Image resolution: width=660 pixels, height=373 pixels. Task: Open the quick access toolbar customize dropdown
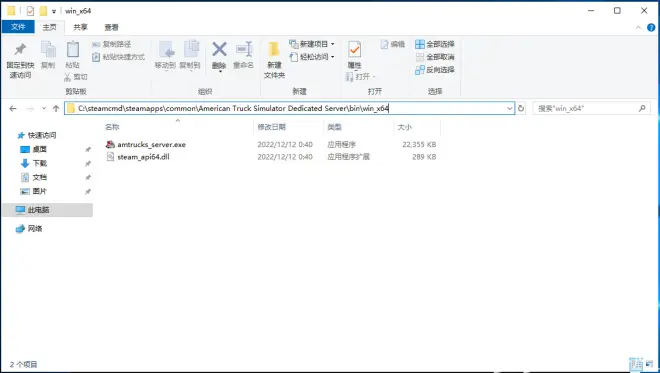tap(54, 11)
